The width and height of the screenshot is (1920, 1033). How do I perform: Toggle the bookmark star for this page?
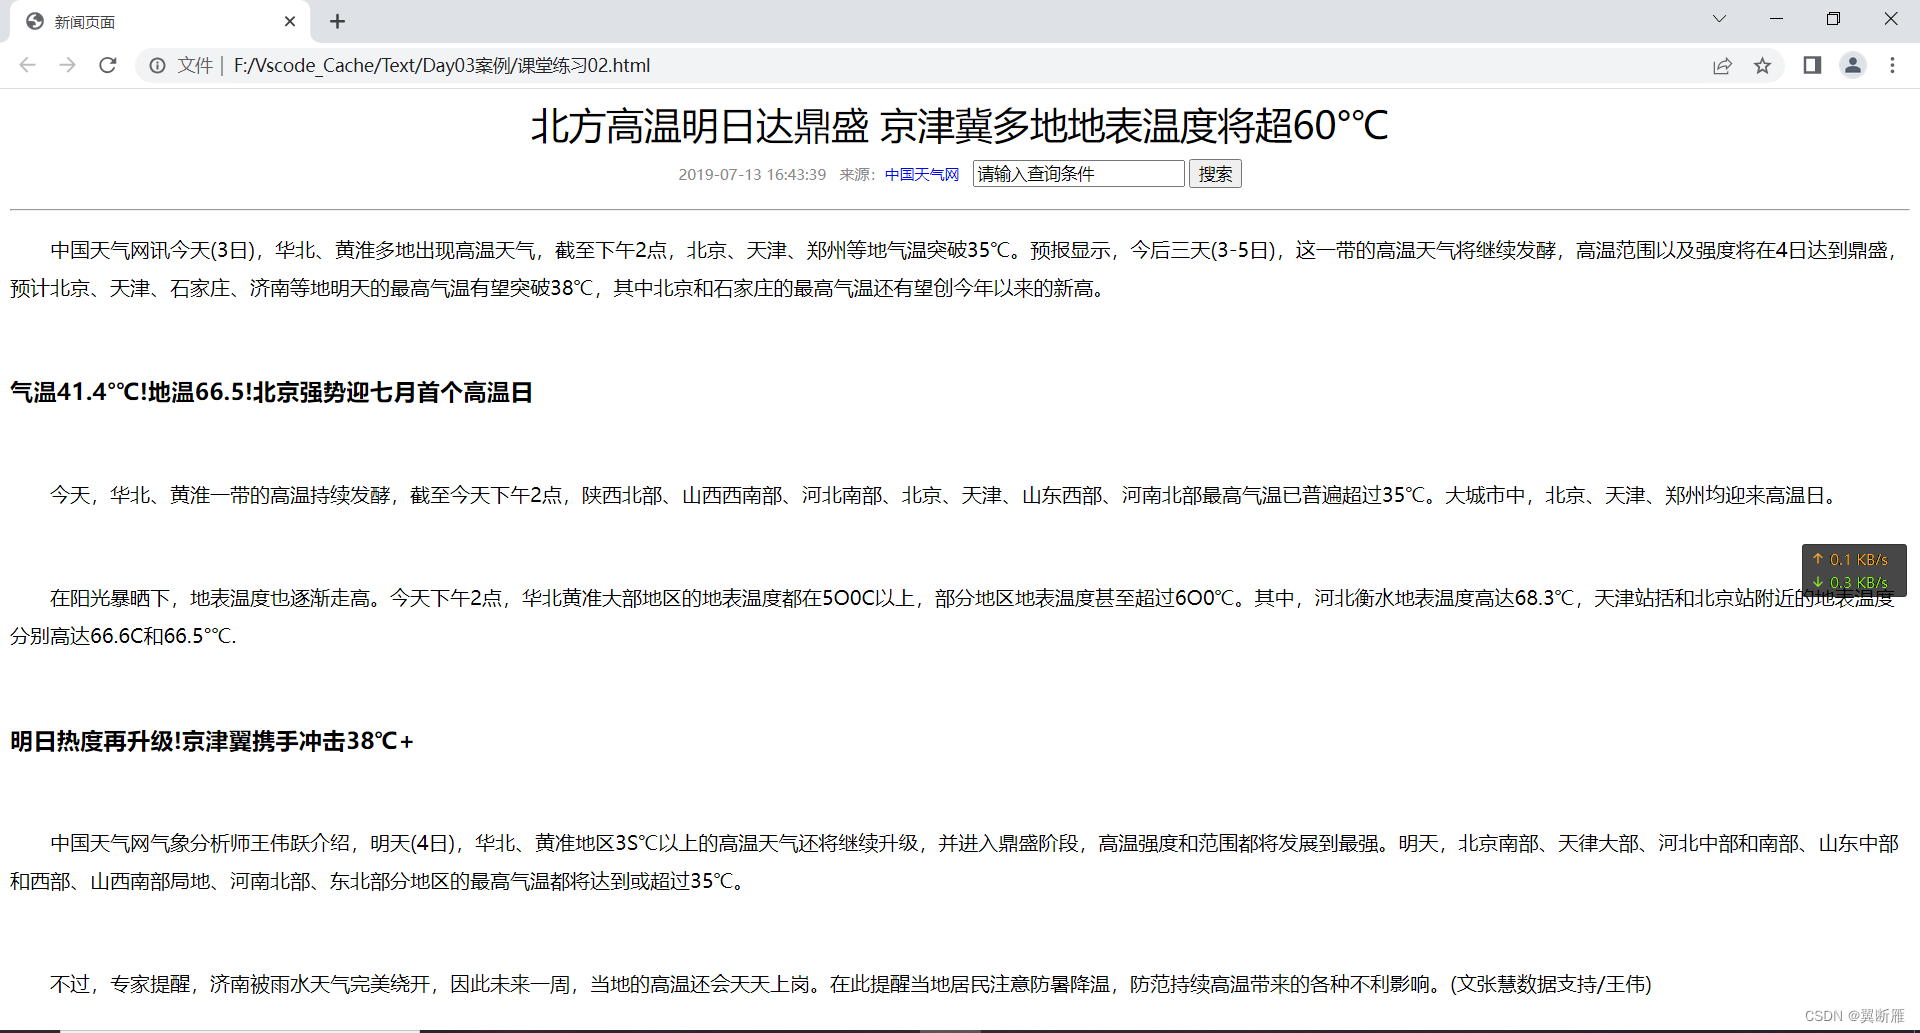click(x=1764, y=65)
